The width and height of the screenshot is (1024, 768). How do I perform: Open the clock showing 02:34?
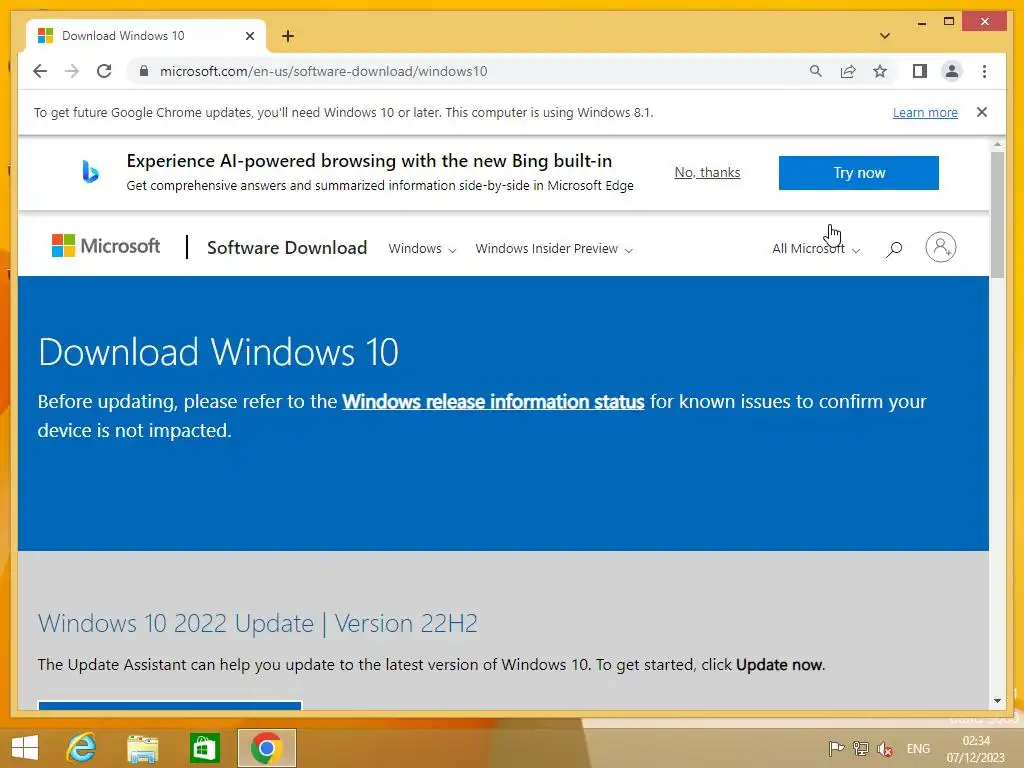click(976, 748)
